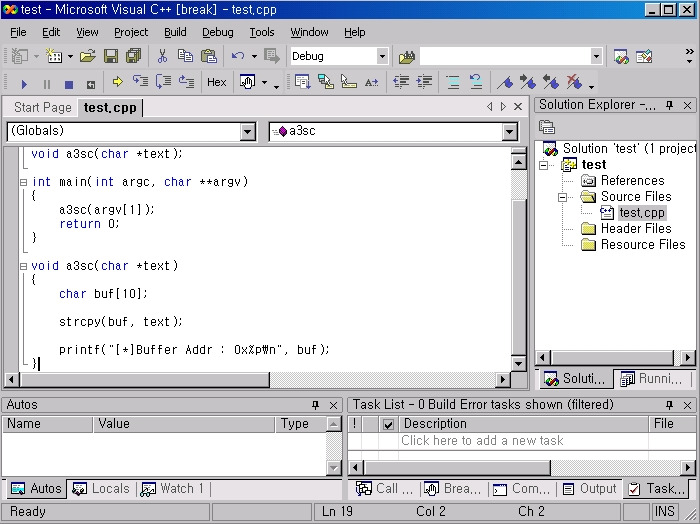Image resolution: width=700 pixels, height=524 pixels.
Task: Select the Header Files folder
Action: [x=636, y=229]
